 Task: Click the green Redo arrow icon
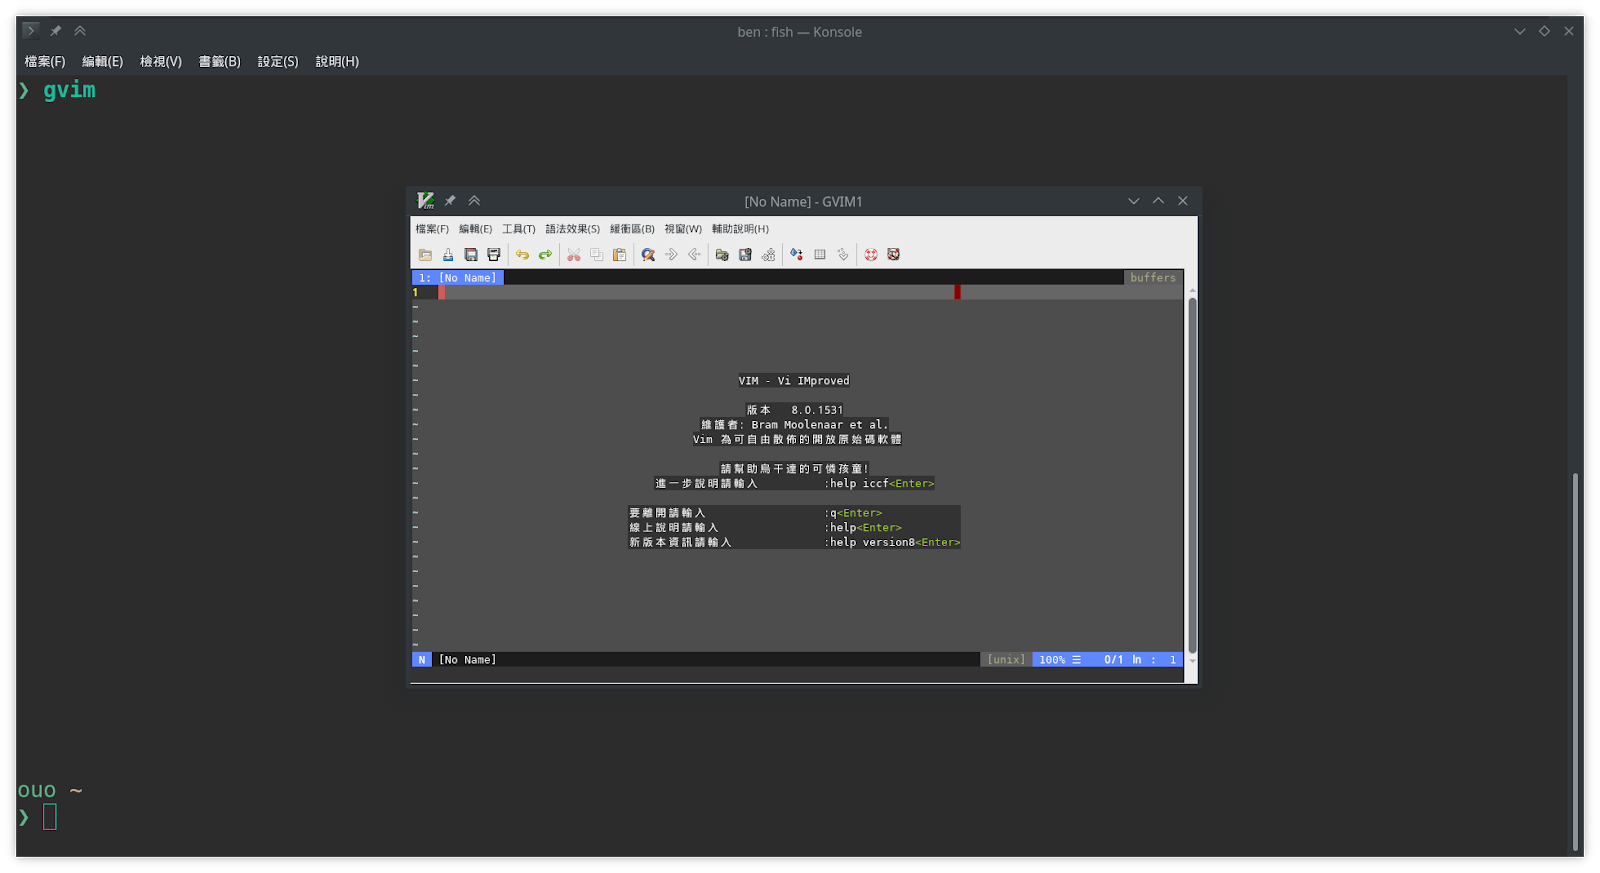(x=545, y=255)
